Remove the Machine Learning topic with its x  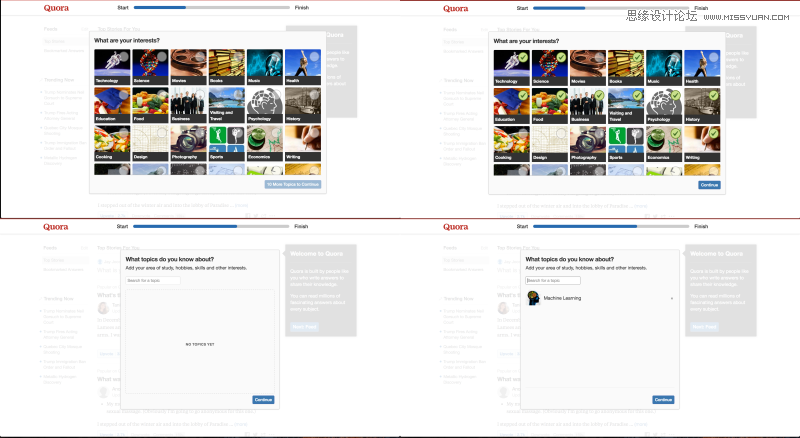coord(671,298)
